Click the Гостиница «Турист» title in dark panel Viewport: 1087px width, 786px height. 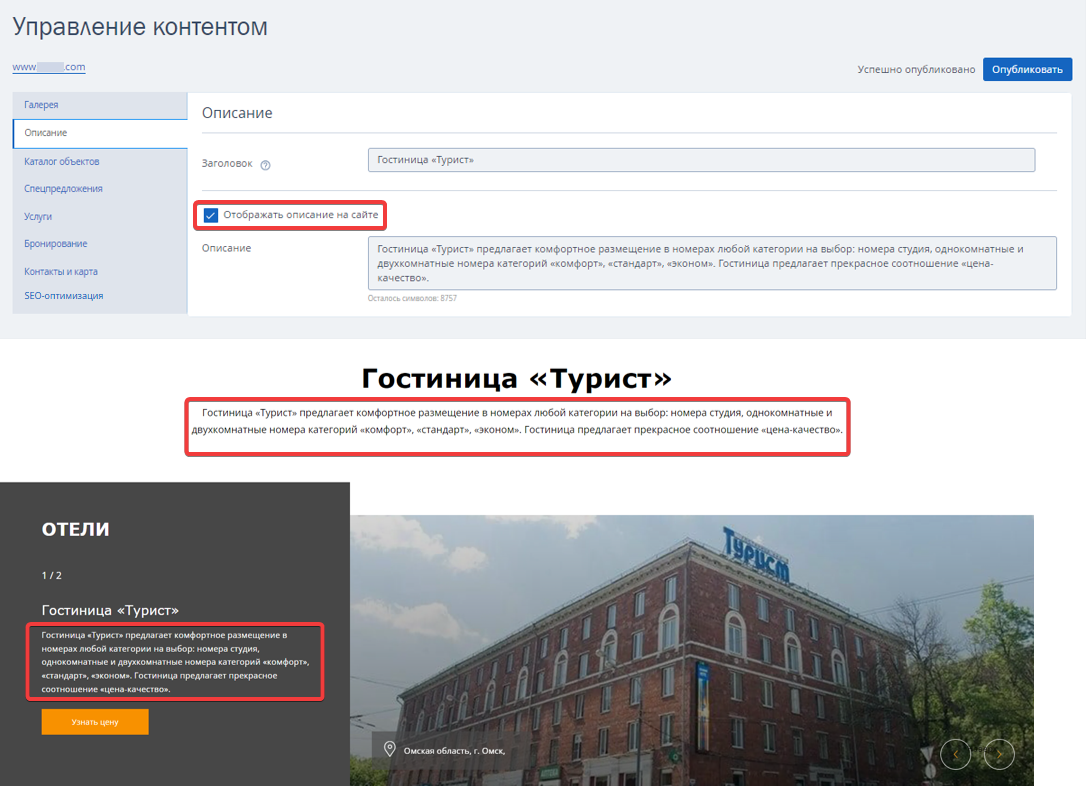110,610
